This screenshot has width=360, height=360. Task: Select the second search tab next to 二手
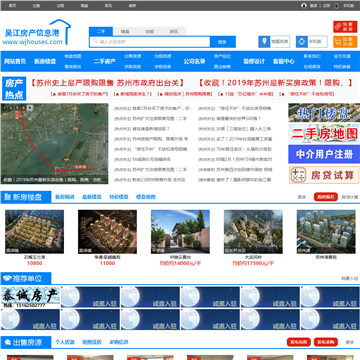[125, 32]
